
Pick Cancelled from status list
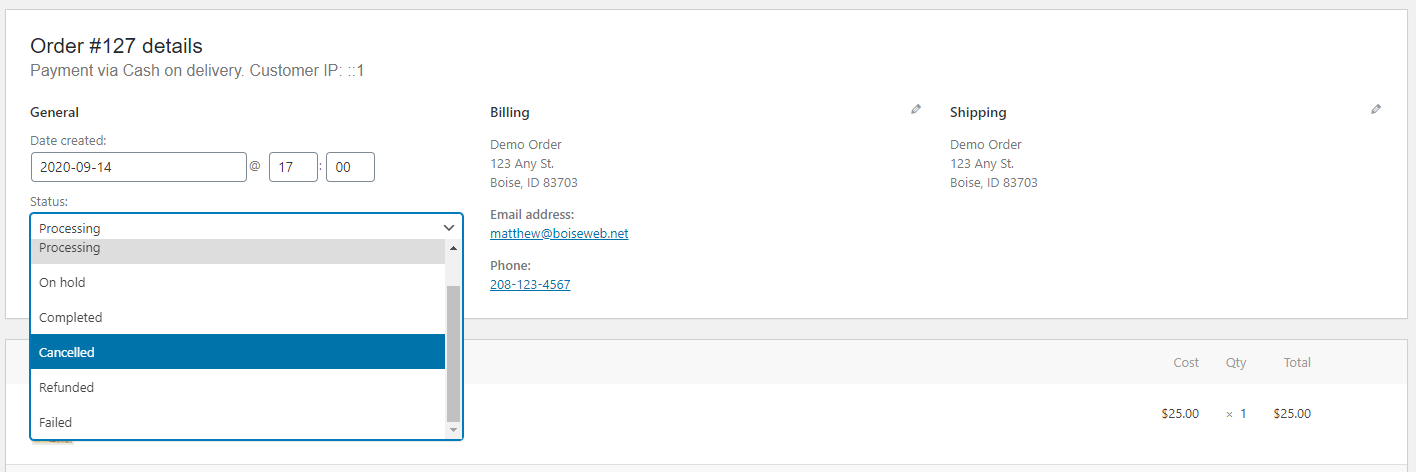pos(238,352)
